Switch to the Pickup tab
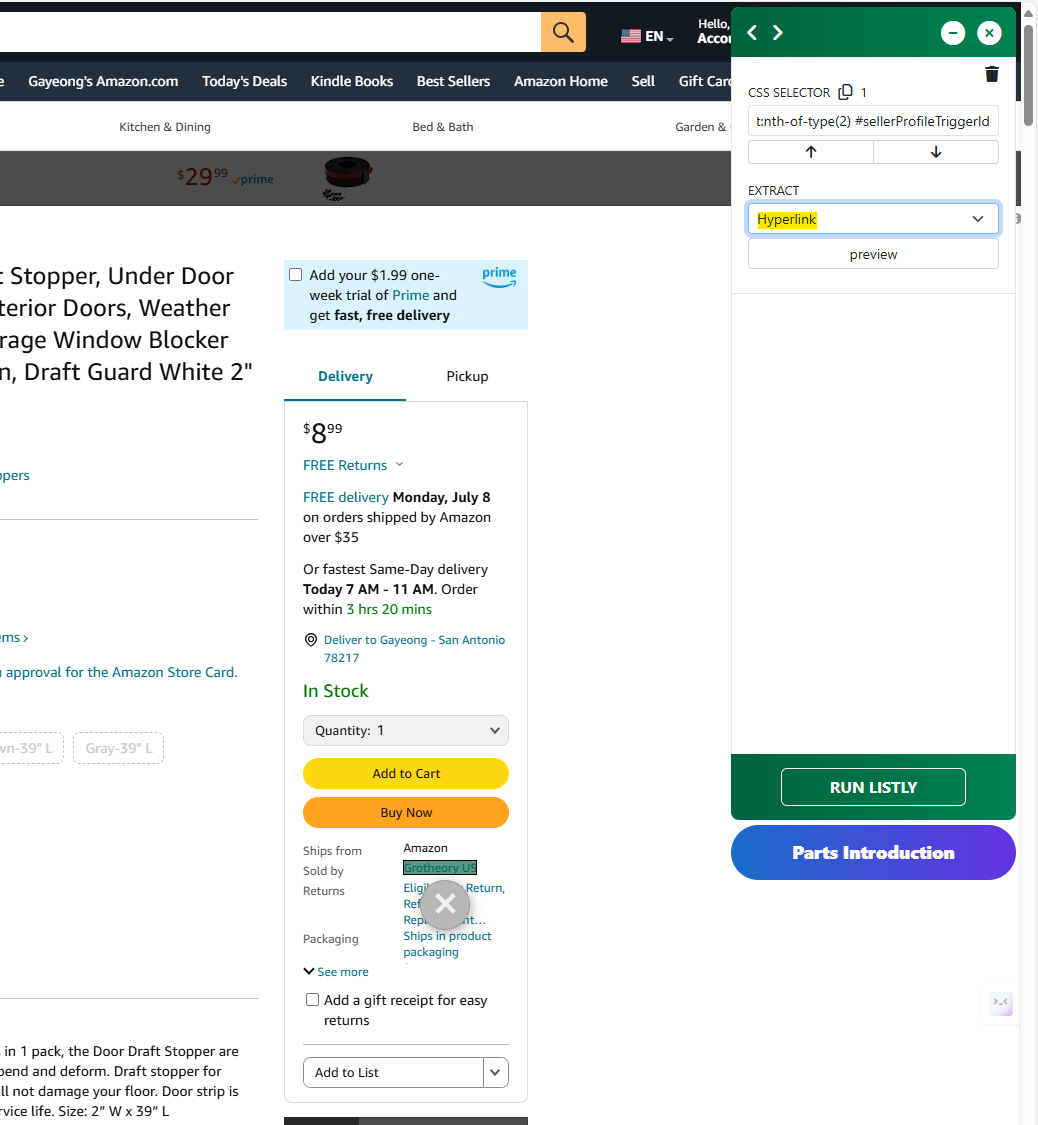Screen dimensions: 1038x1125 [467, 376]
